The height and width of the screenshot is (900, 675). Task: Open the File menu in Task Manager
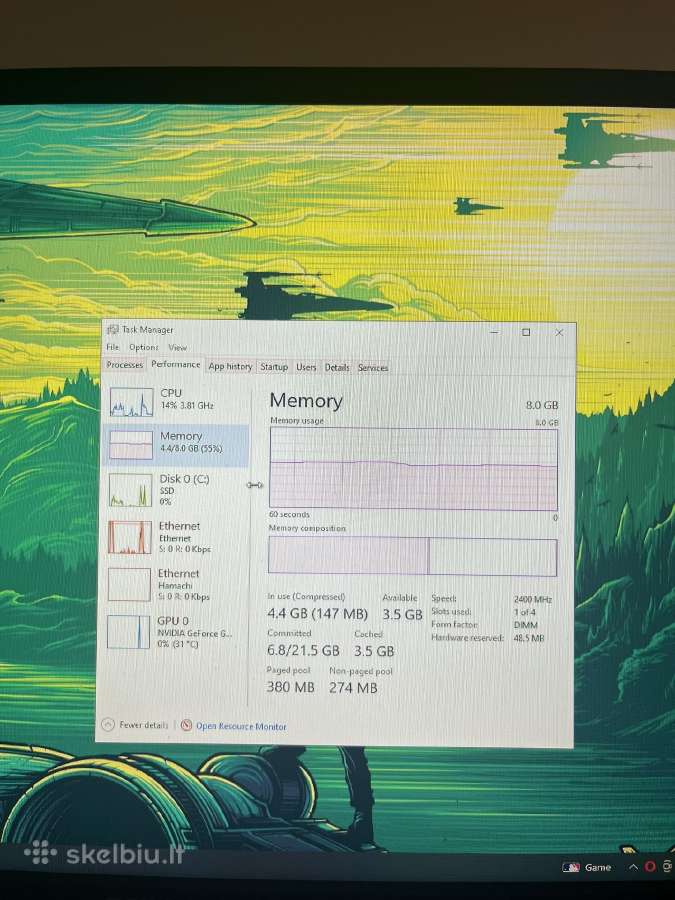click(x=112, y=347)
